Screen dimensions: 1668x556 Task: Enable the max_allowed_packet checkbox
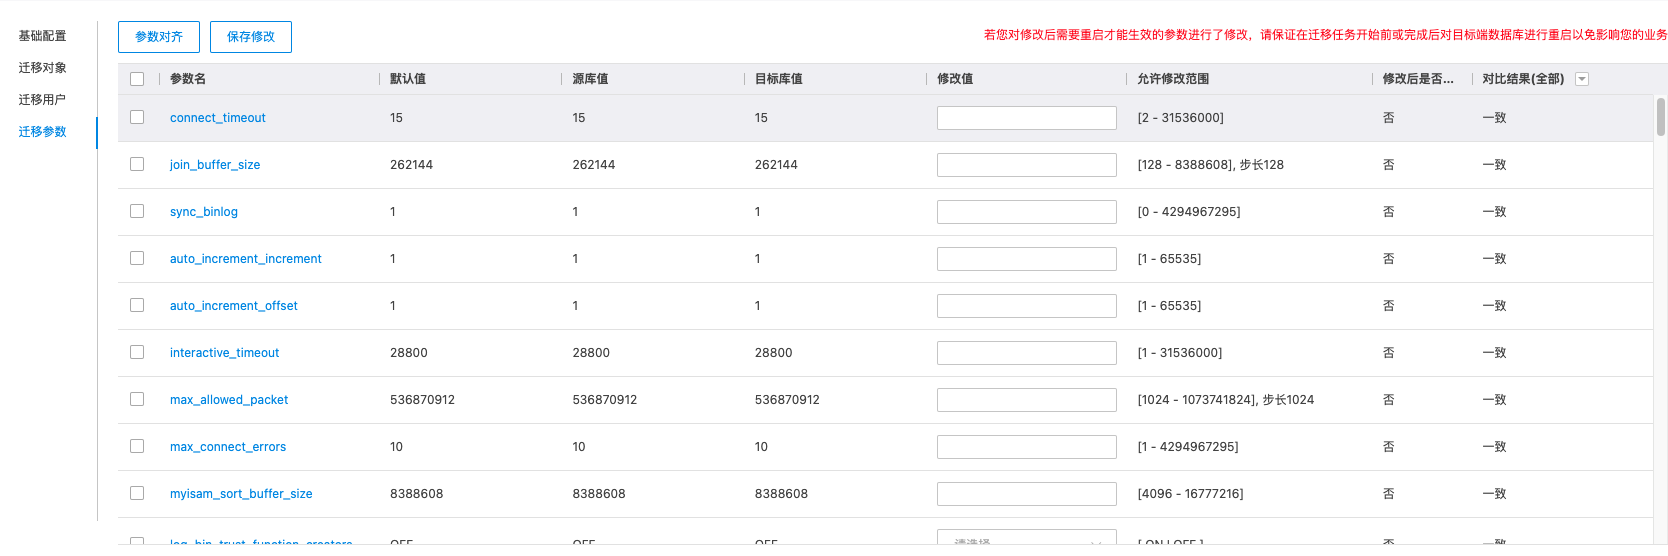click(137, 399)
